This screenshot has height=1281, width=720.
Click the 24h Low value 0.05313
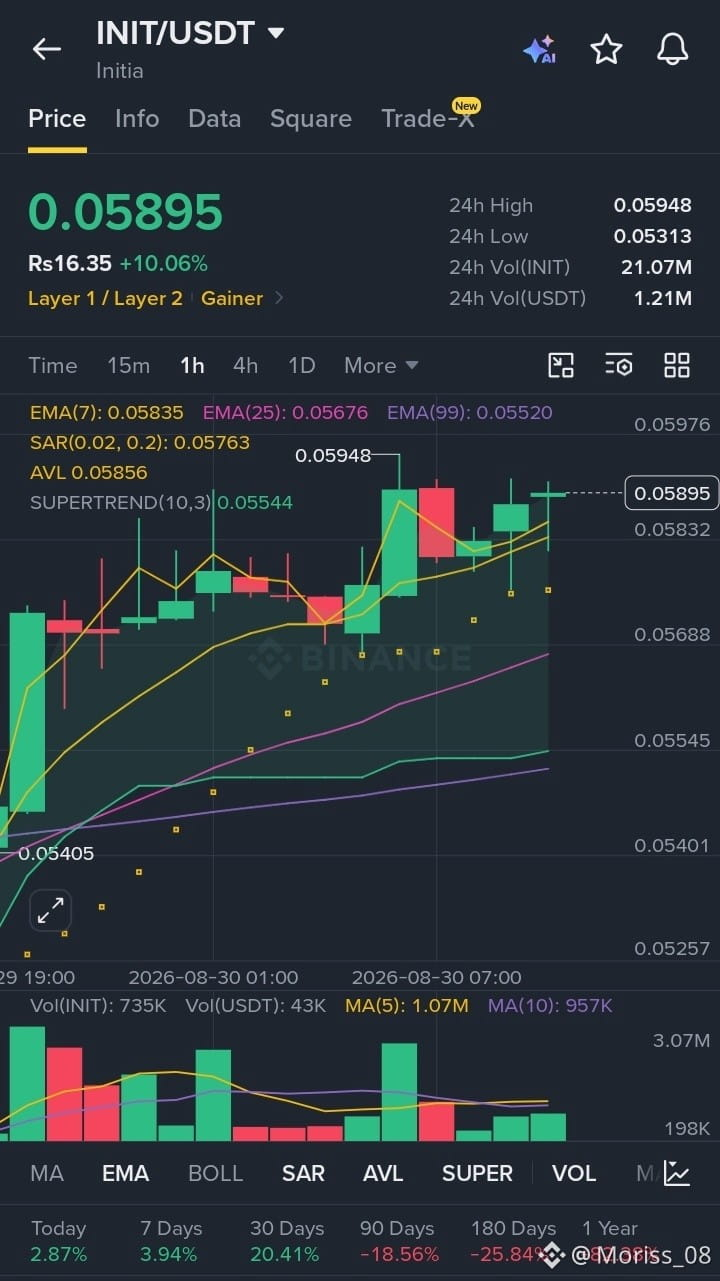(x=652, y=236)
